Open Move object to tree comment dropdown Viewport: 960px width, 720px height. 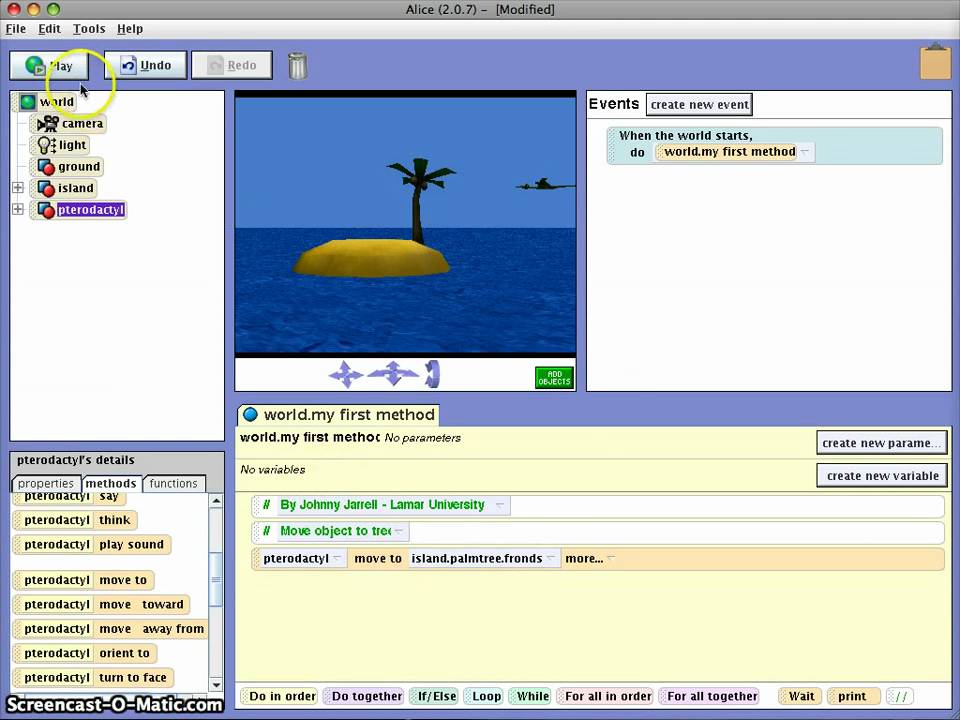399,531
